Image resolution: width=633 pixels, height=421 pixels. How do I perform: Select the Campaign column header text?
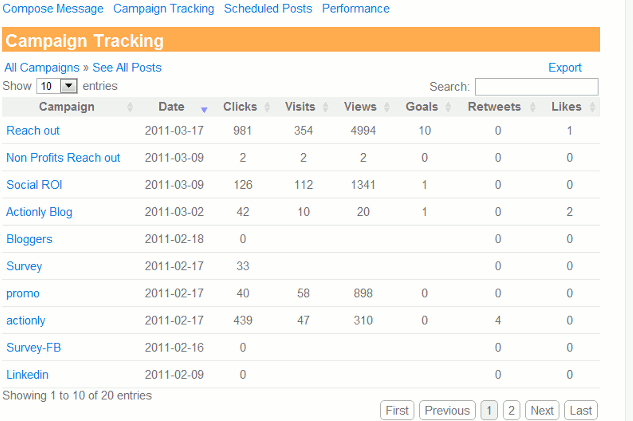coord(67,107)
